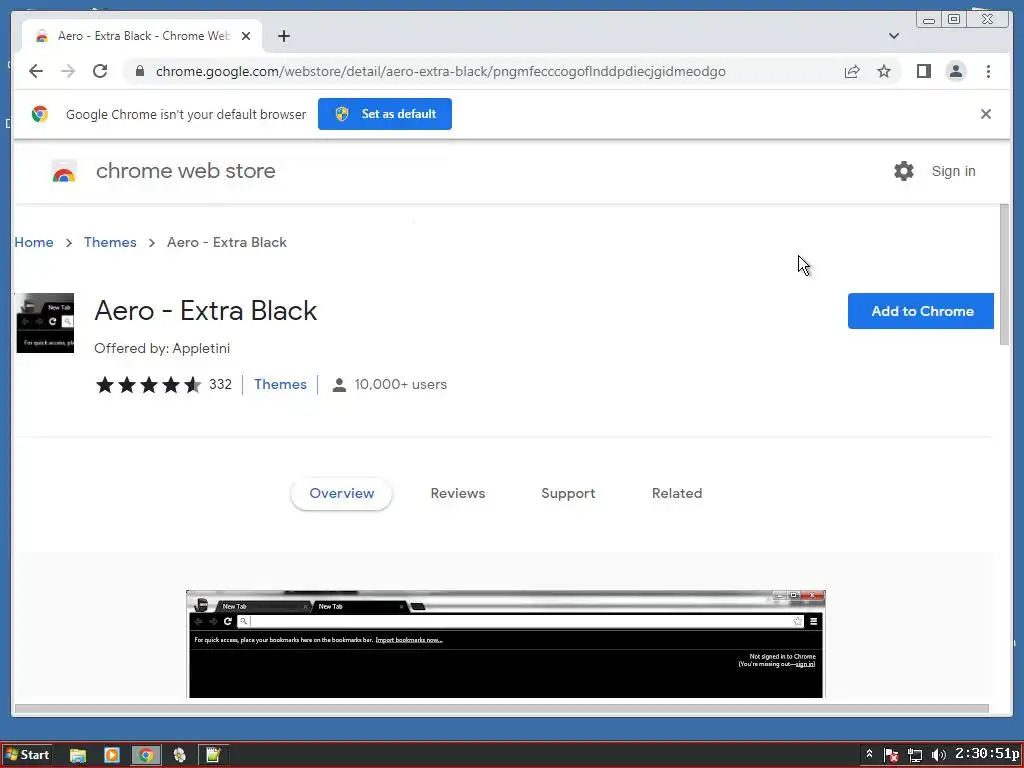Click Chrome icon in the taskbar
Image resolution: width=1024 pixels, height=768 pixels.
pos(146,756)
